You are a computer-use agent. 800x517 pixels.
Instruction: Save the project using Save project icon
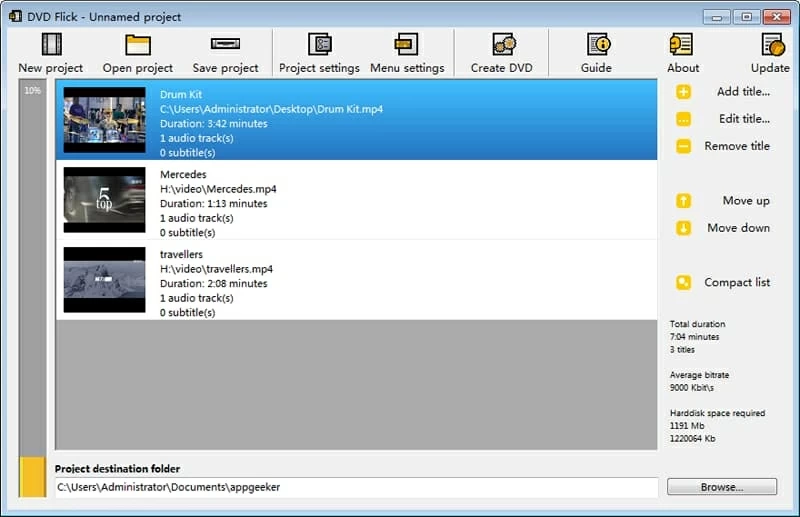tap(225, 46)
